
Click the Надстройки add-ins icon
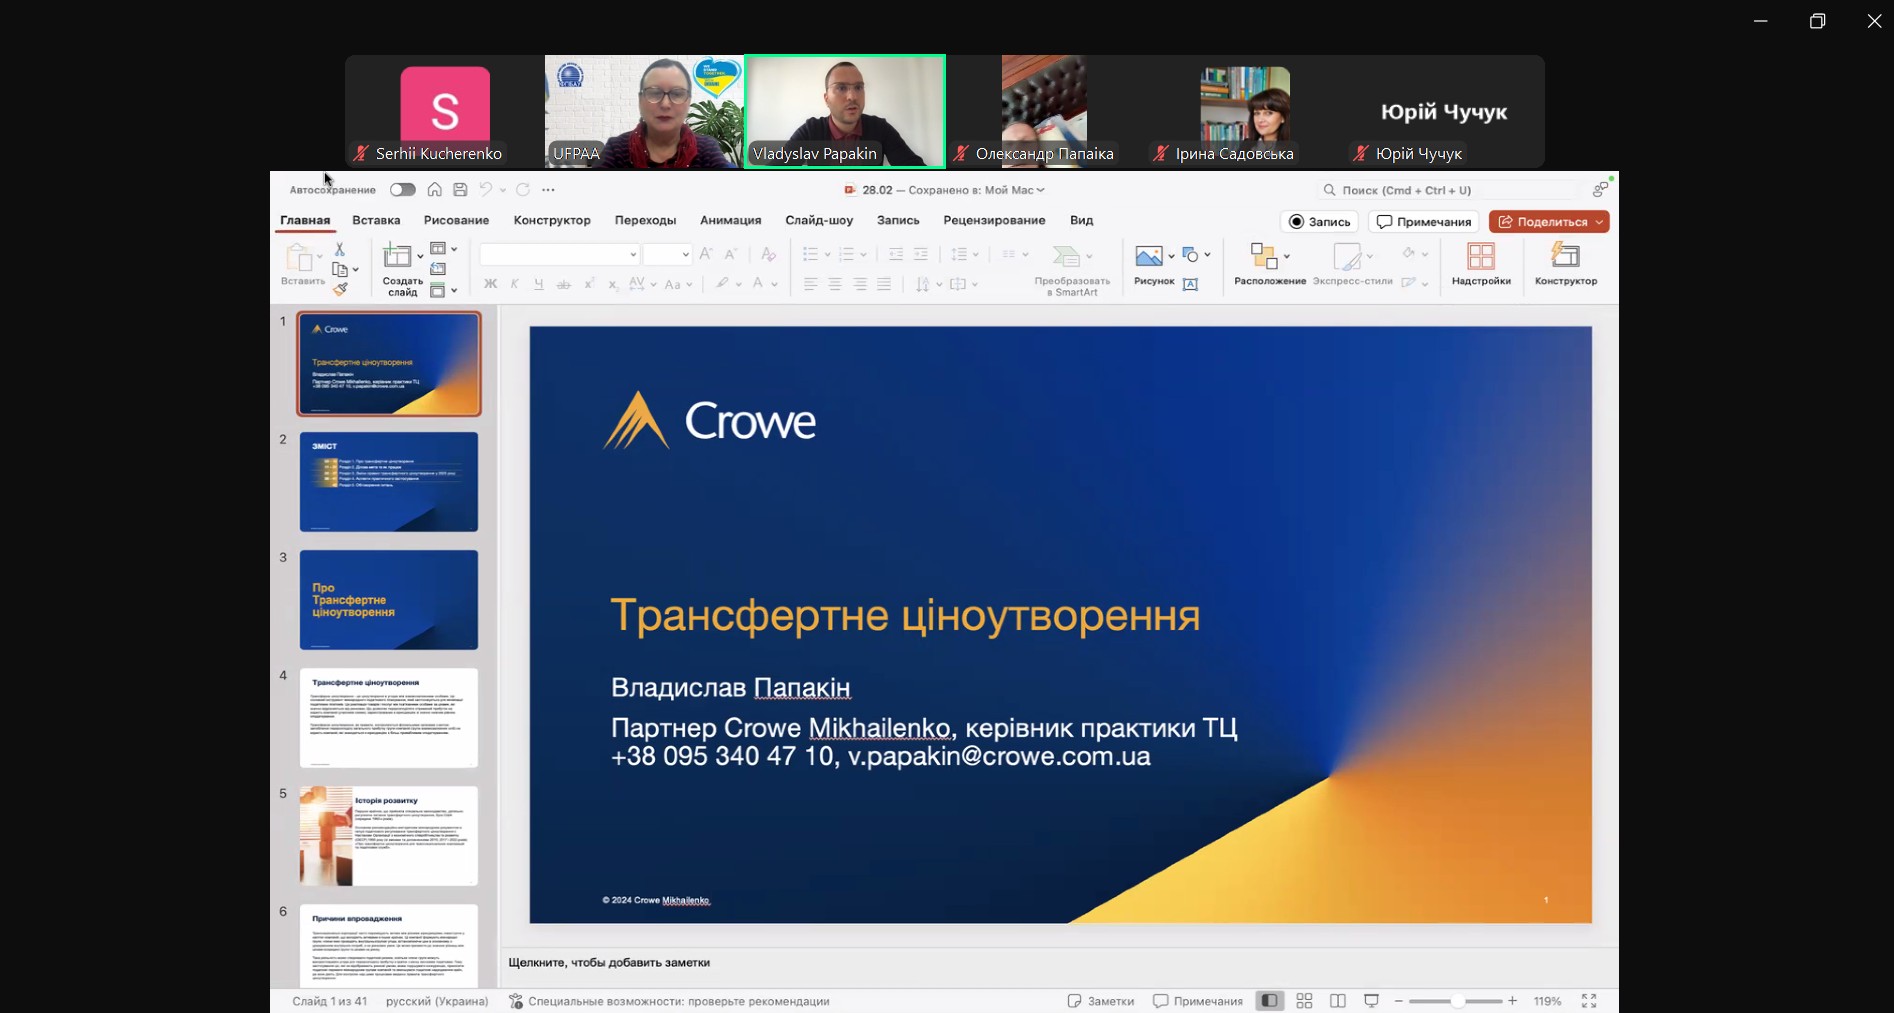[1481, 256]
